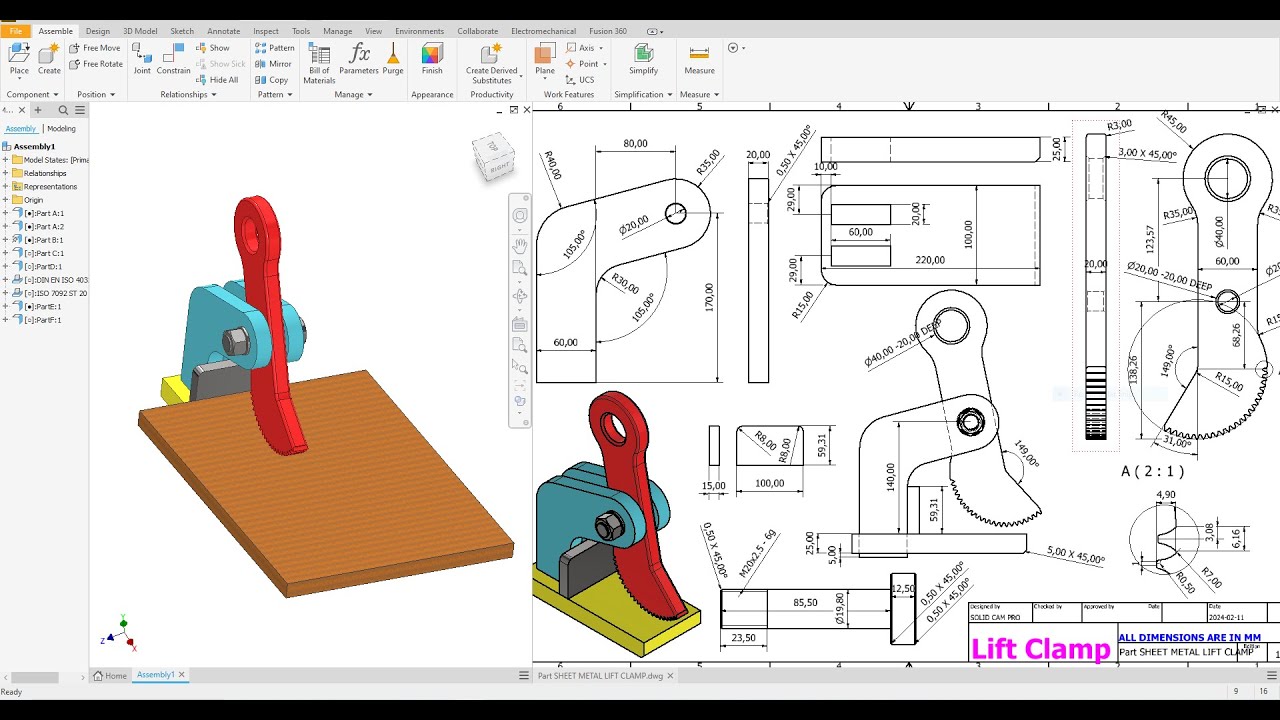Switch browser to Modeling view

pos(61,129)
